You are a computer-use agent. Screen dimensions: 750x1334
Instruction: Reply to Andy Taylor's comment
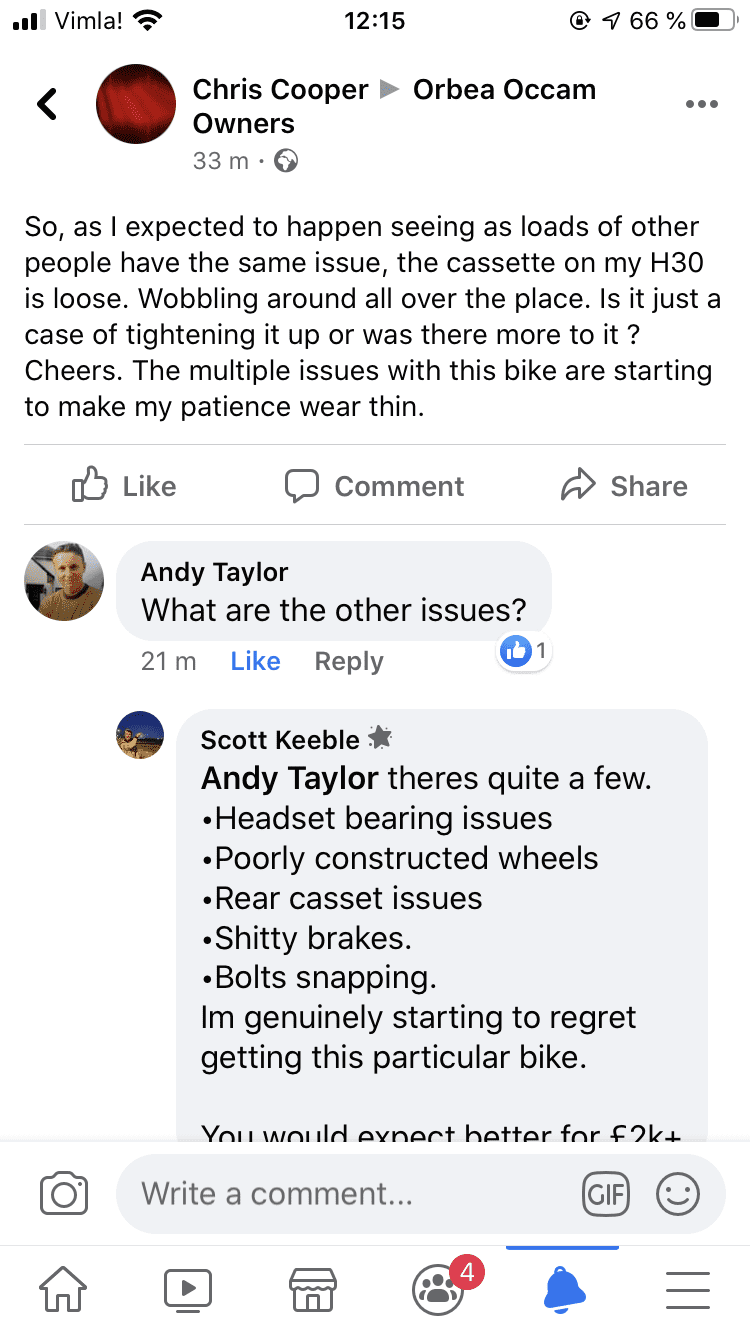click(349, 661)
